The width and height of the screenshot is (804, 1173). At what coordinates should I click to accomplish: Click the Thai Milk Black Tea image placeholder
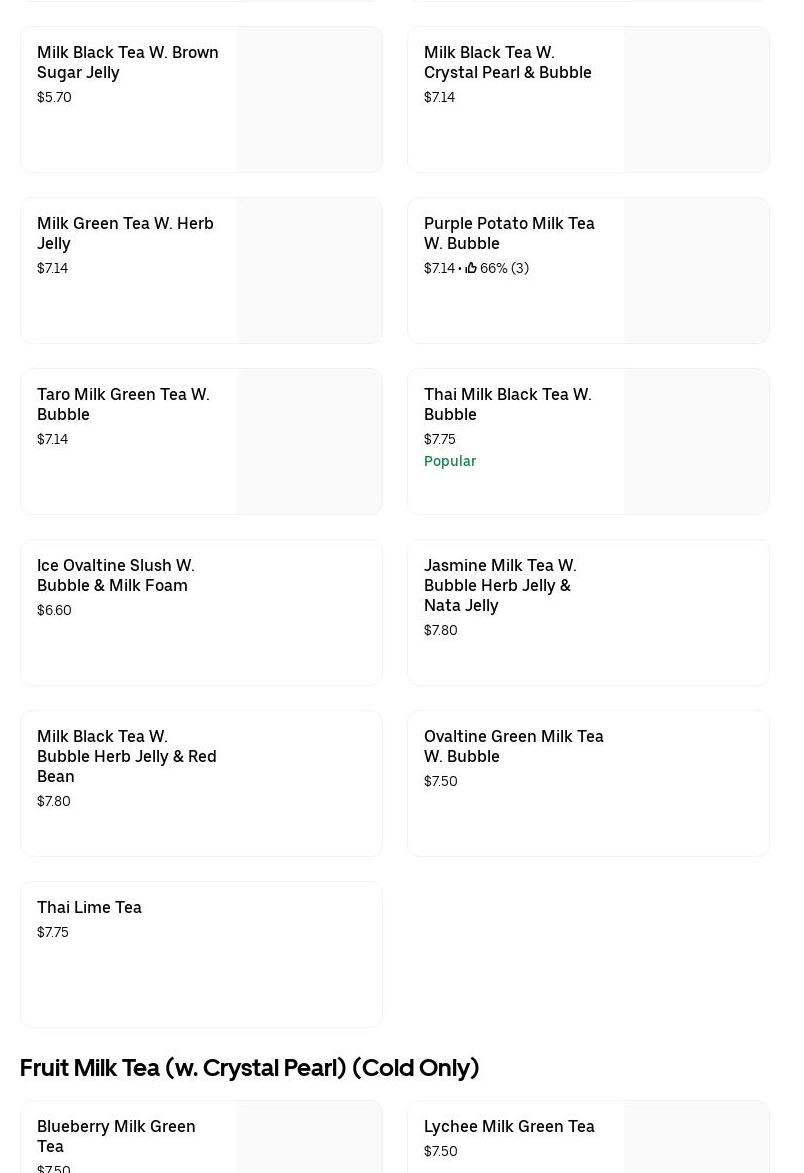tap(697, 442)
